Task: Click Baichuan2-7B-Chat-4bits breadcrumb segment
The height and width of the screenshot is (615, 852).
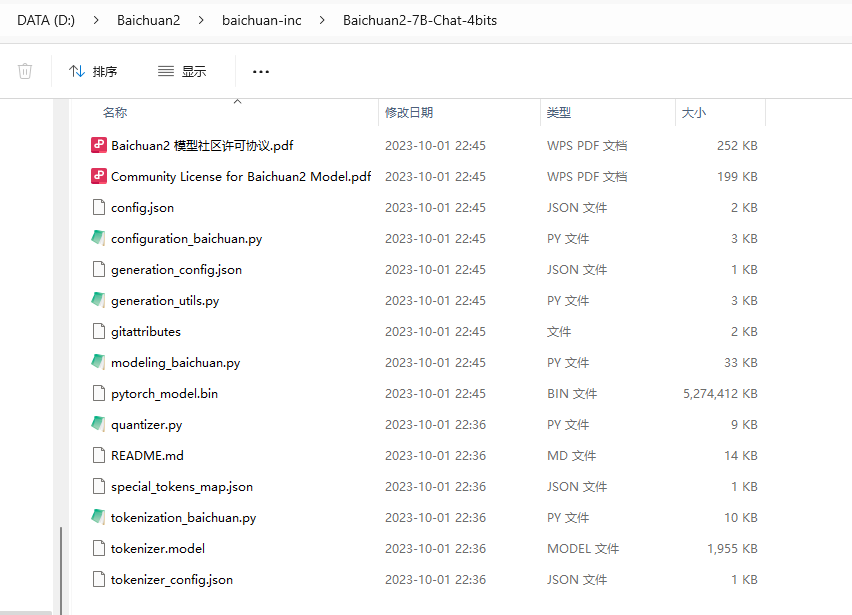Action: tap(420, 20)
